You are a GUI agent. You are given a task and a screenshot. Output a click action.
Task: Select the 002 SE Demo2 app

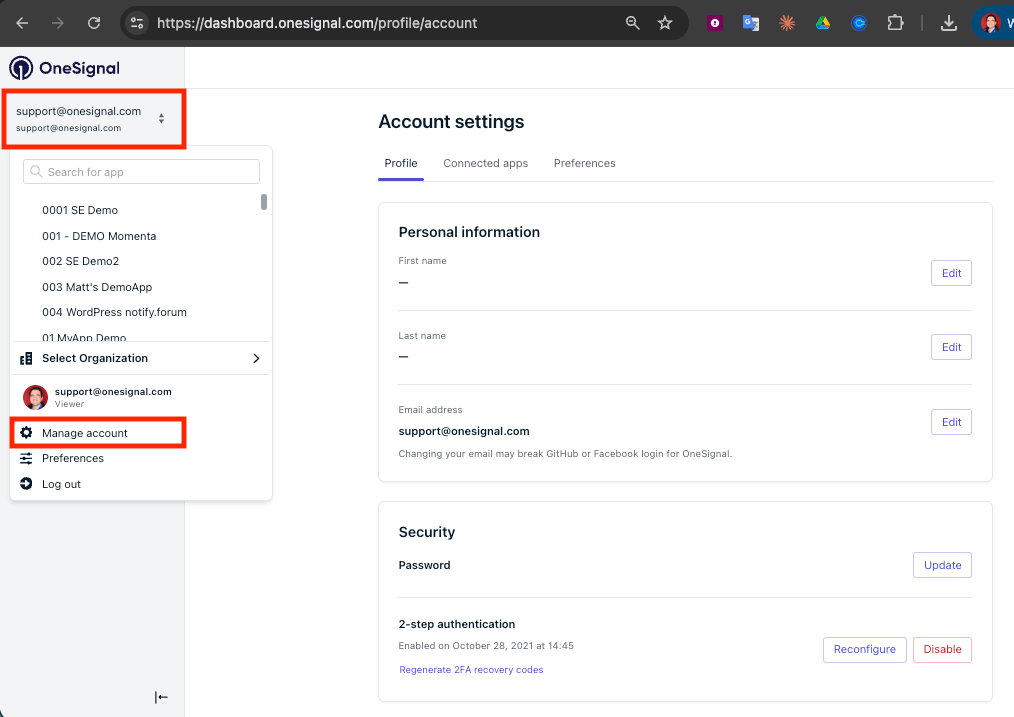tap(80, 261)
